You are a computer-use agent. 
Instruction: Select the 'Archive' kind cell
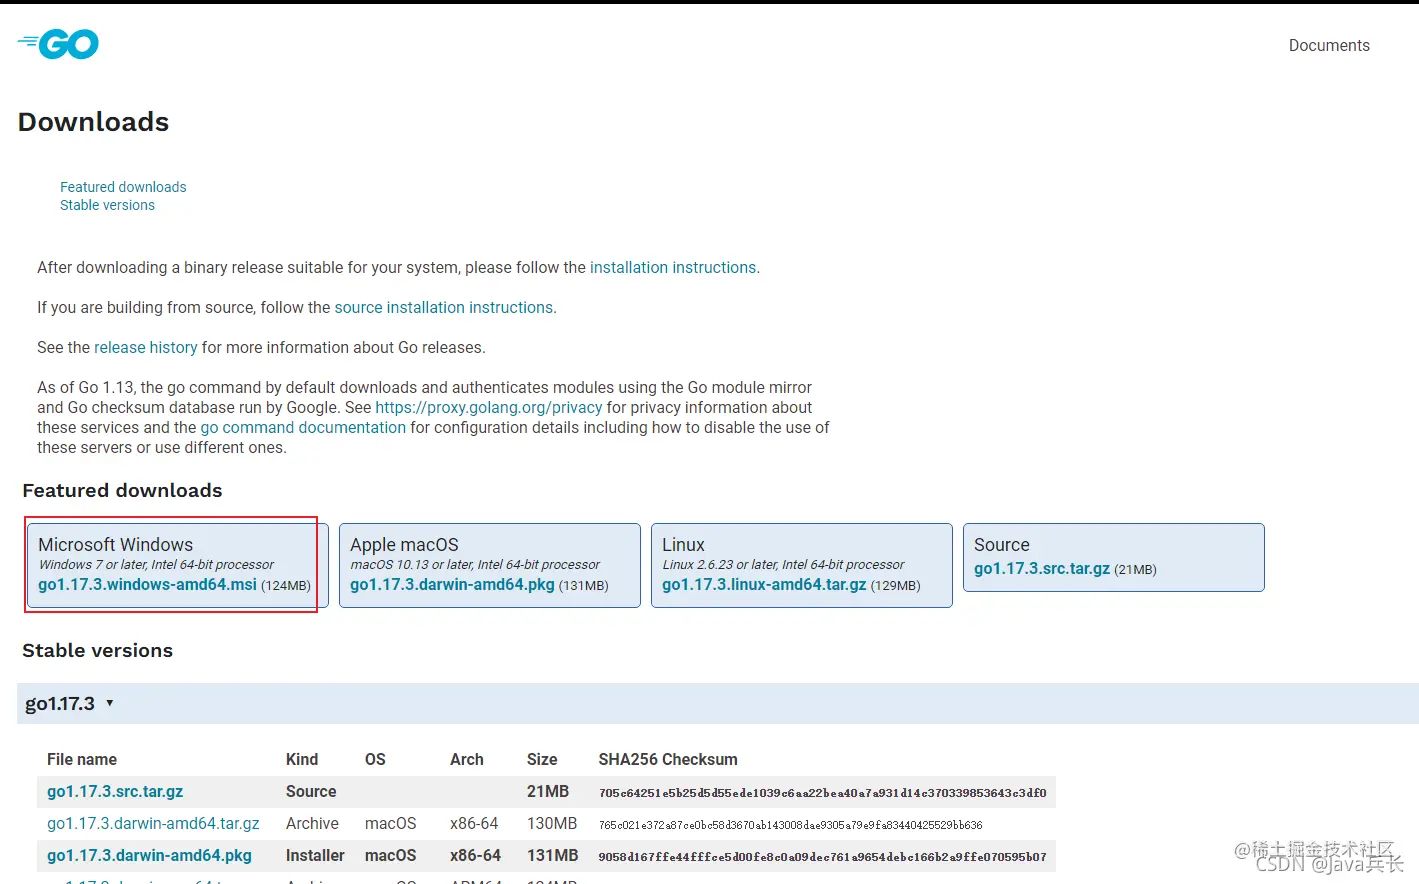coord(312,823)
